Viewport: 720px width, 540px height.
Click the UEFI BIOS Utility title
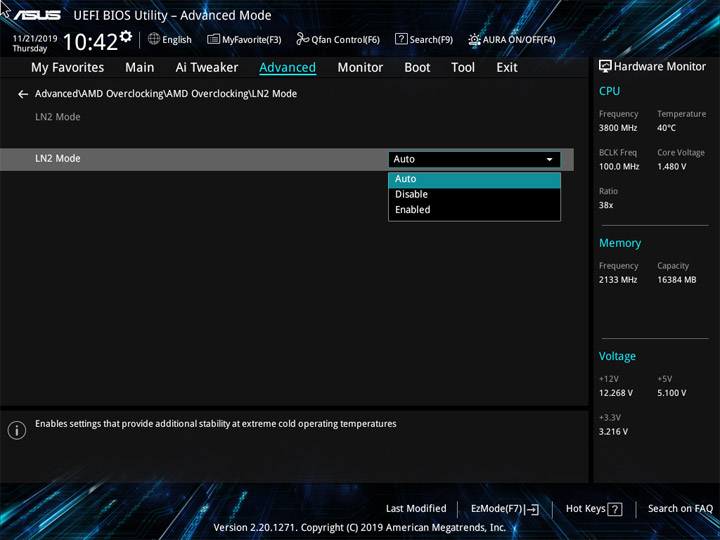(x=172, y=16)
